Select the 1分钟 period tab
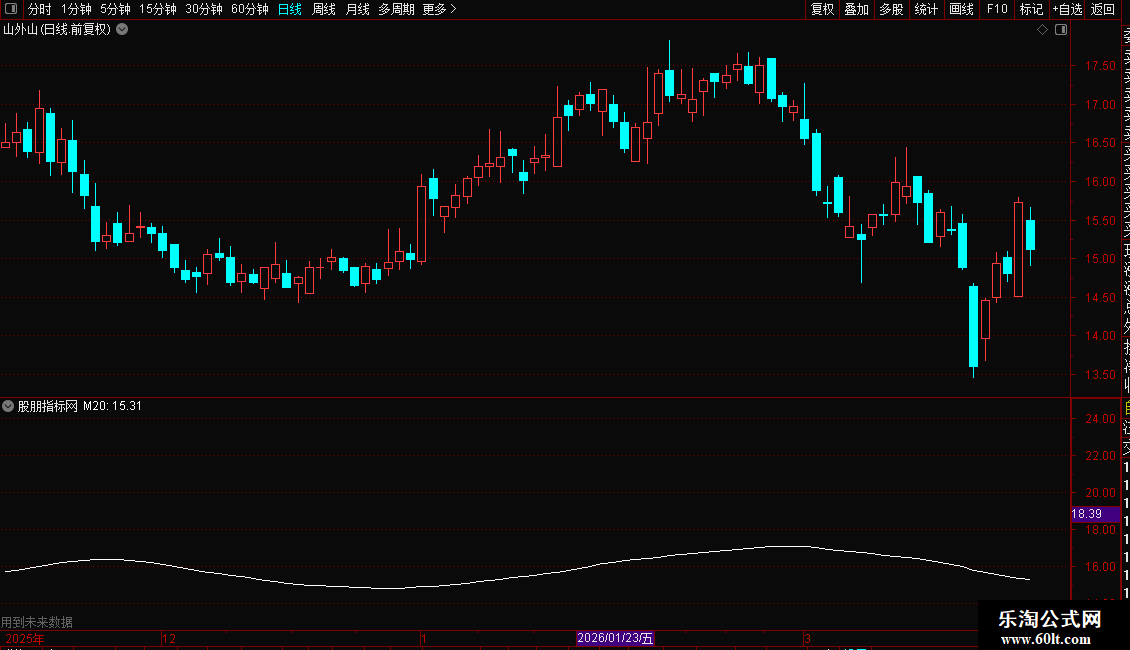This screenshot has height=650, width=1130. pyautogui.click(x=76, y=9)
